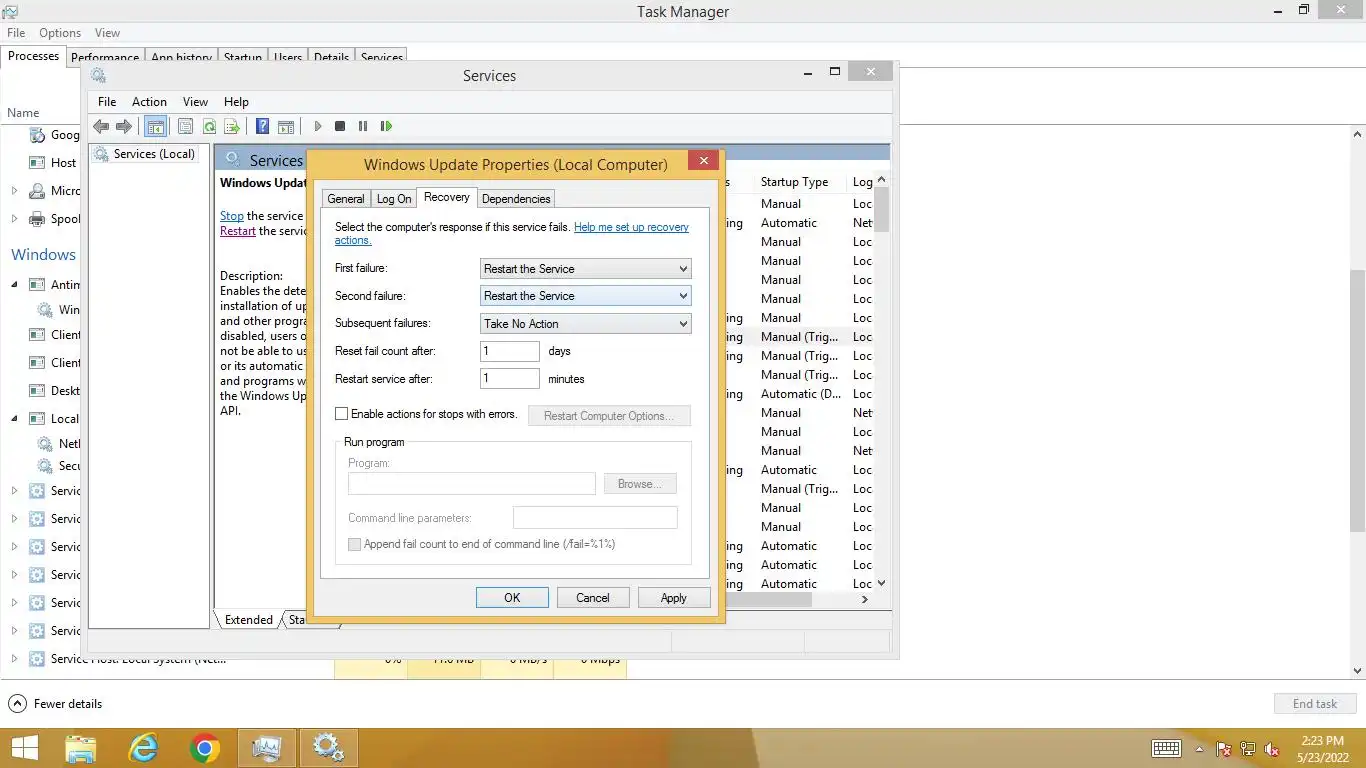
Task: Open the Help menu in Services
Action: click(236, 101)
